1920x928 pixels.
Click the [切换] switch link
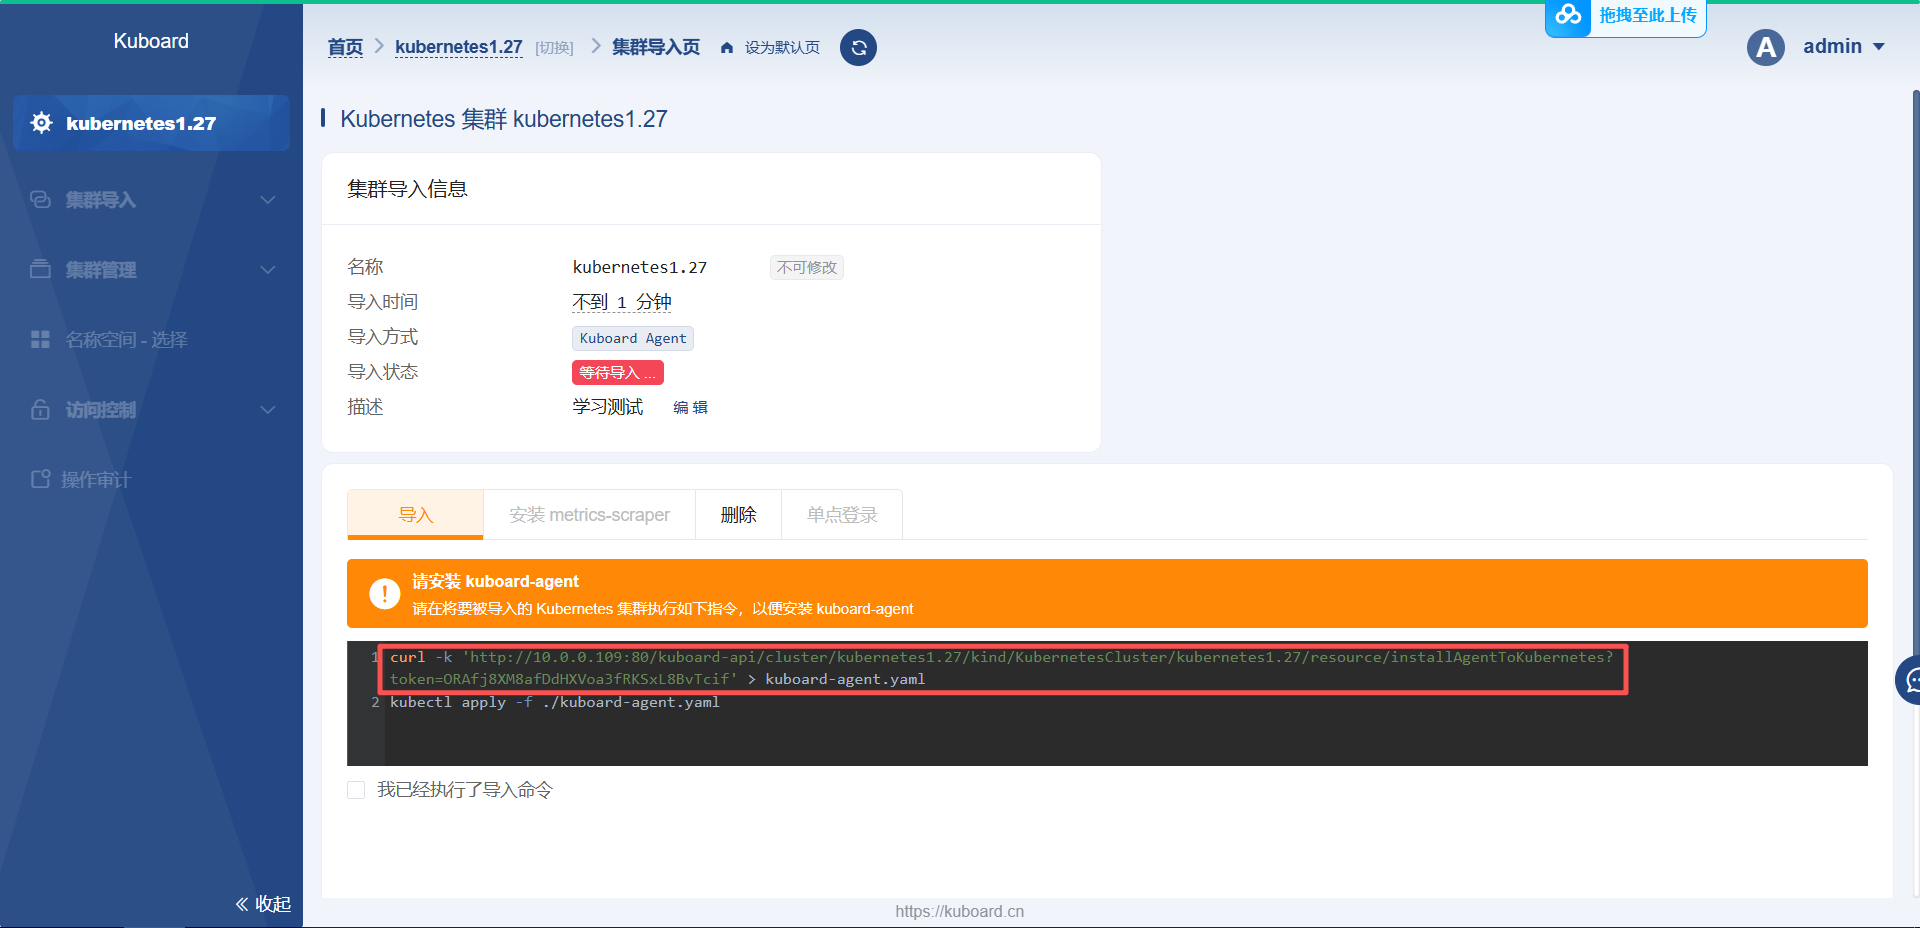click(x=554, y=48)
